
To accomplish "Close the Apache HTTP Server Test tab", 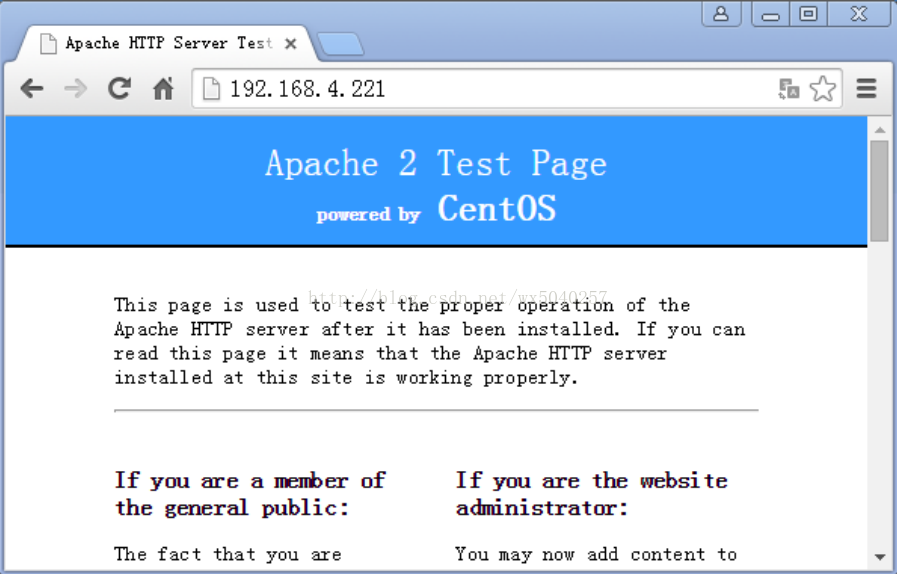I will (291, 44).
